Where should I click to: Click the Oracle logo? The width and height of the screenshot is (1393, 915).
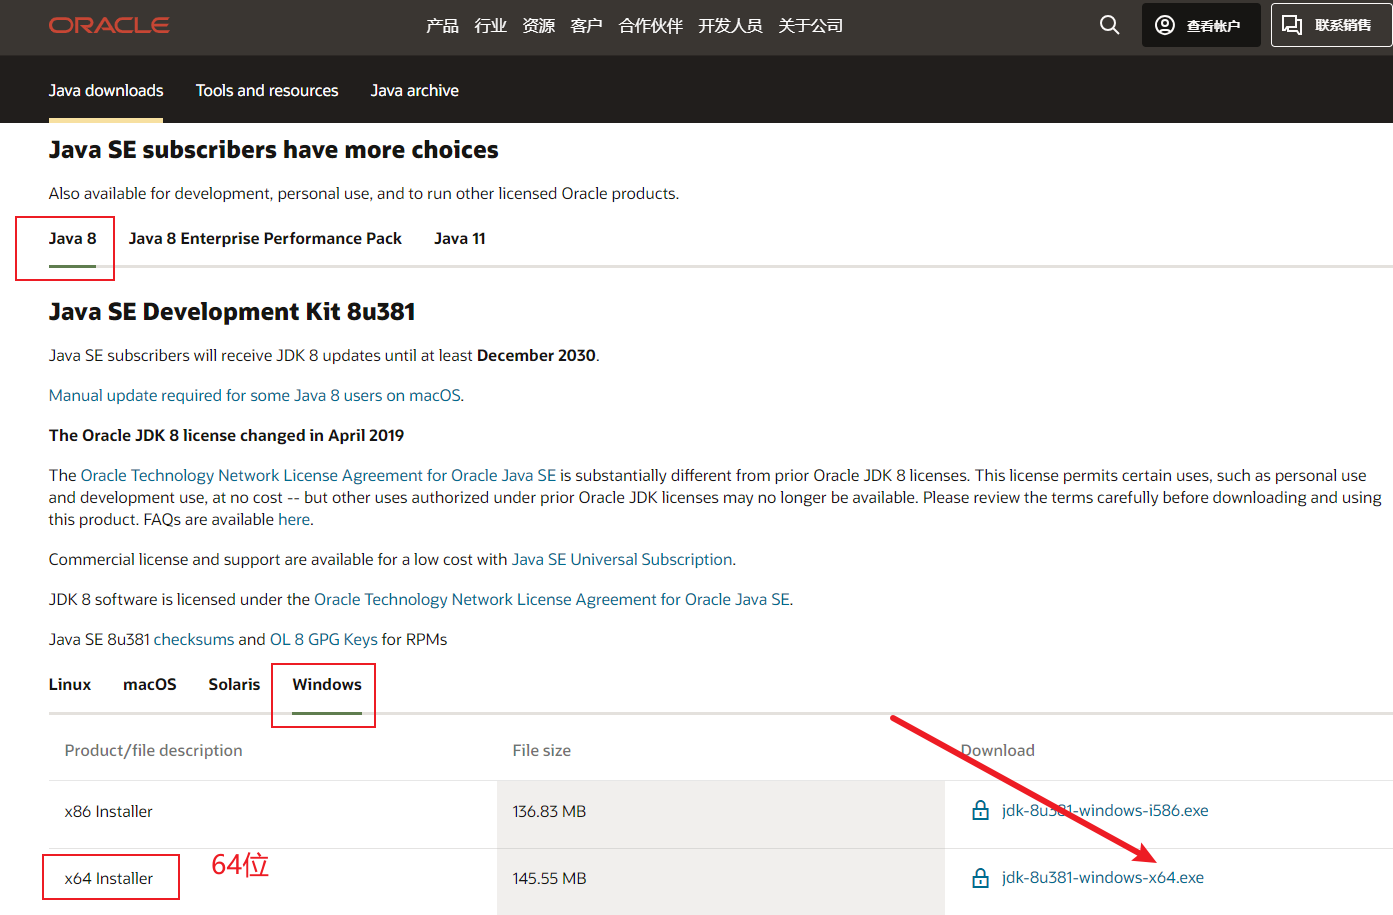point(109,25)
